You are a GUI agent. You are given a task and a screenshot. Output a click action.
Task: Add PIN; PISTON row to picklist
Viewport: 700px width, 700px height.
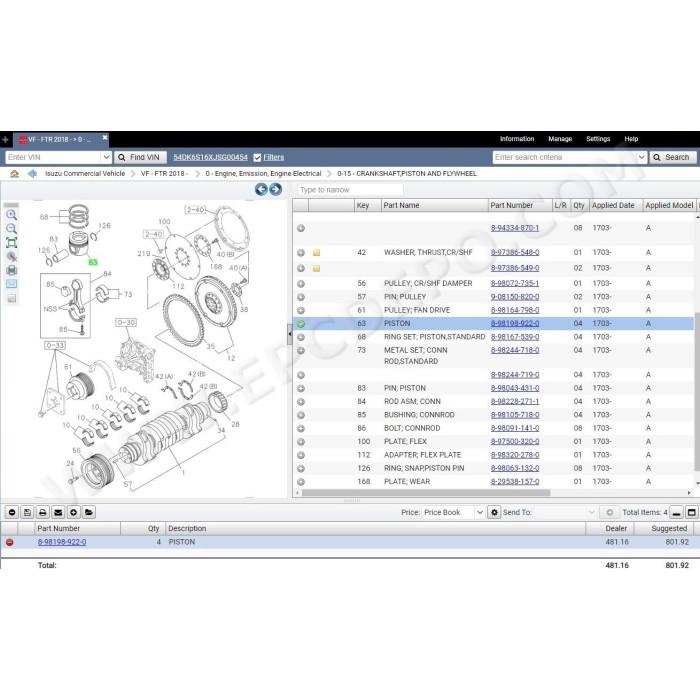pos(301,388)
